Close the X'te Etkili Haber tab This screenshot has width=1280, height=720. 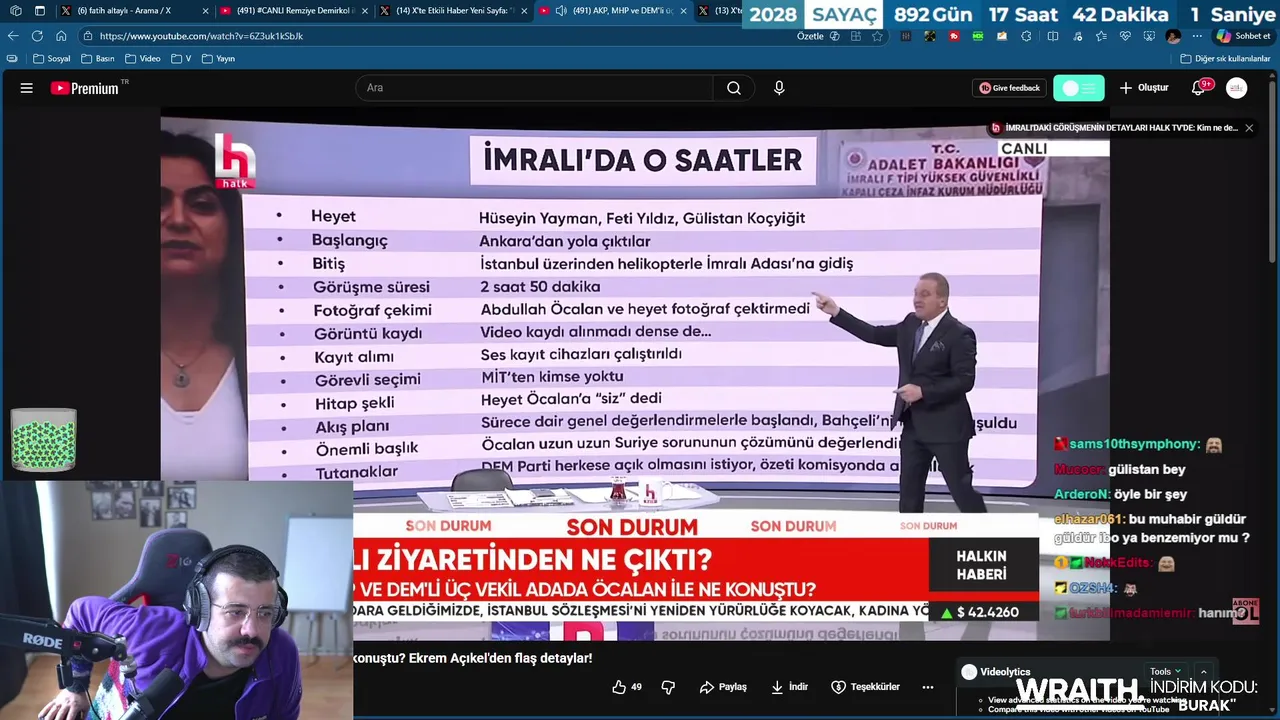tap(524, 11)
